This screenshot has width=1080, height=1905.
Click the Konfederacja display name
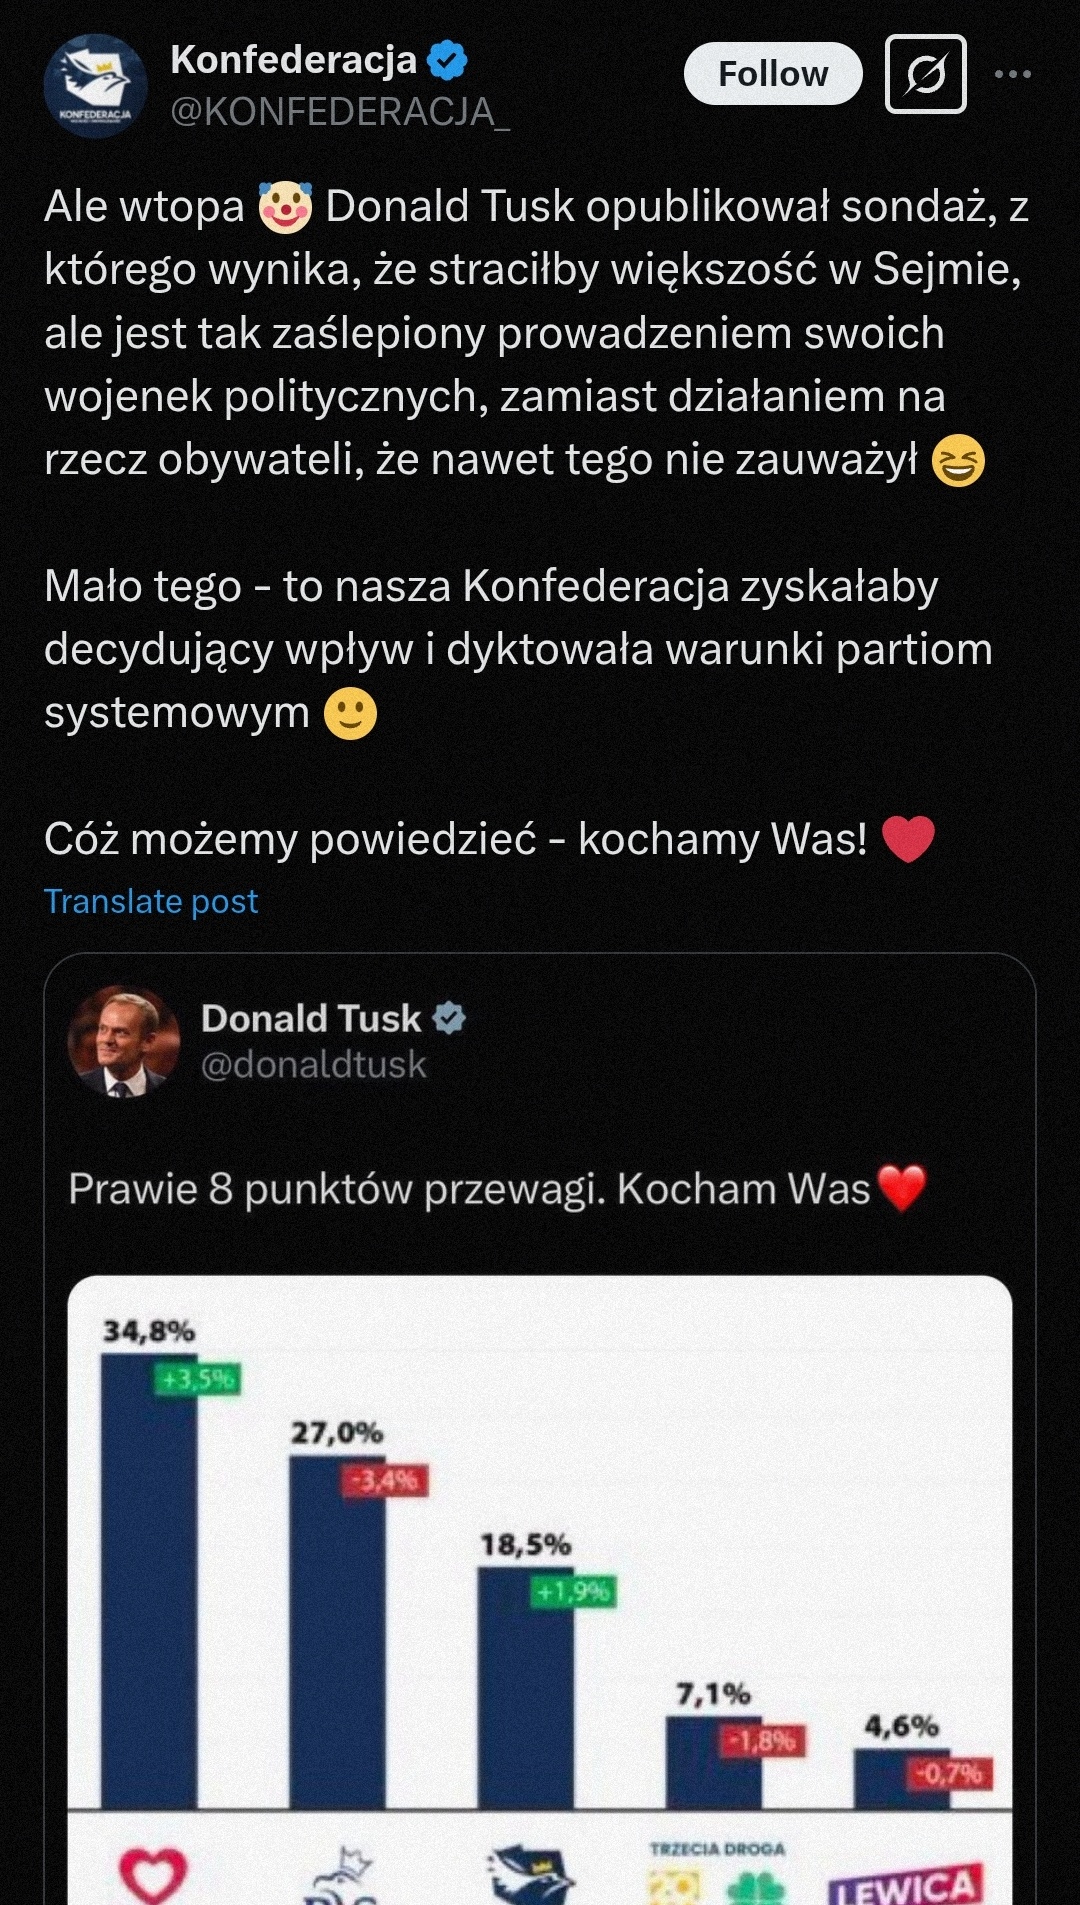tap(293, 60)
